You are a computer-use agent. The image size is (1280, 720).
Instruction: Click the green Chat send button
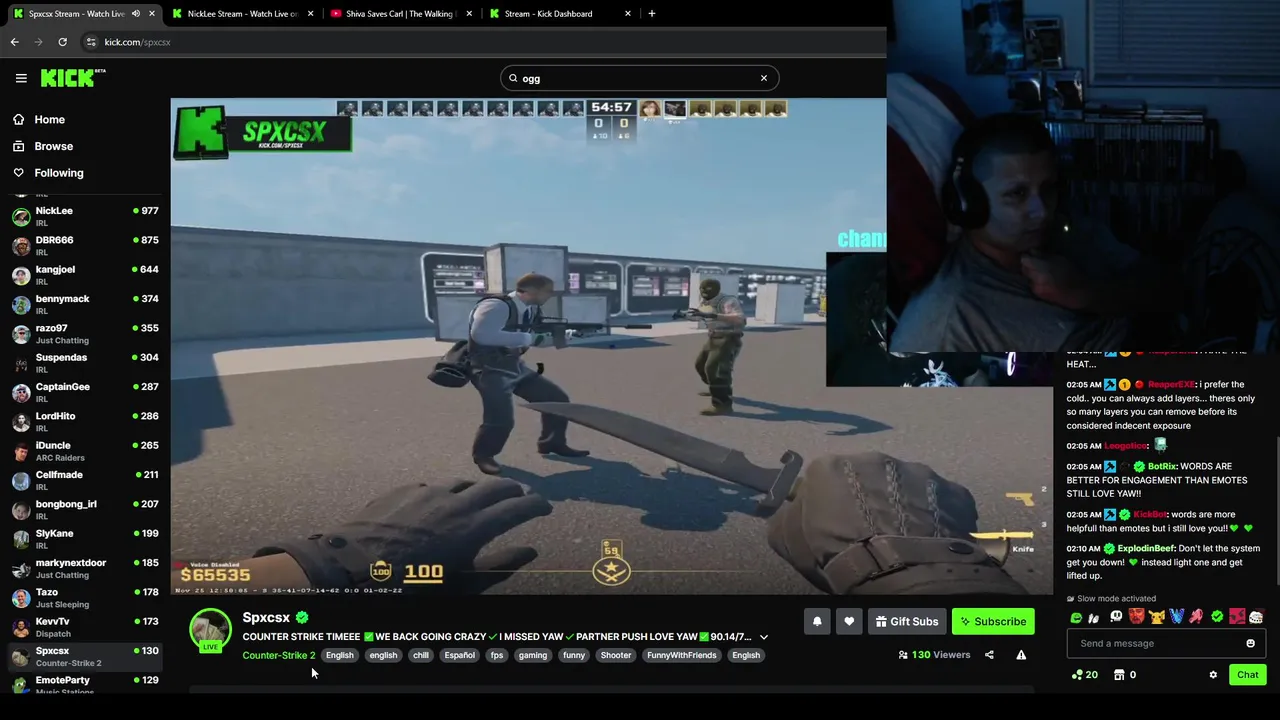(1247, 675)
